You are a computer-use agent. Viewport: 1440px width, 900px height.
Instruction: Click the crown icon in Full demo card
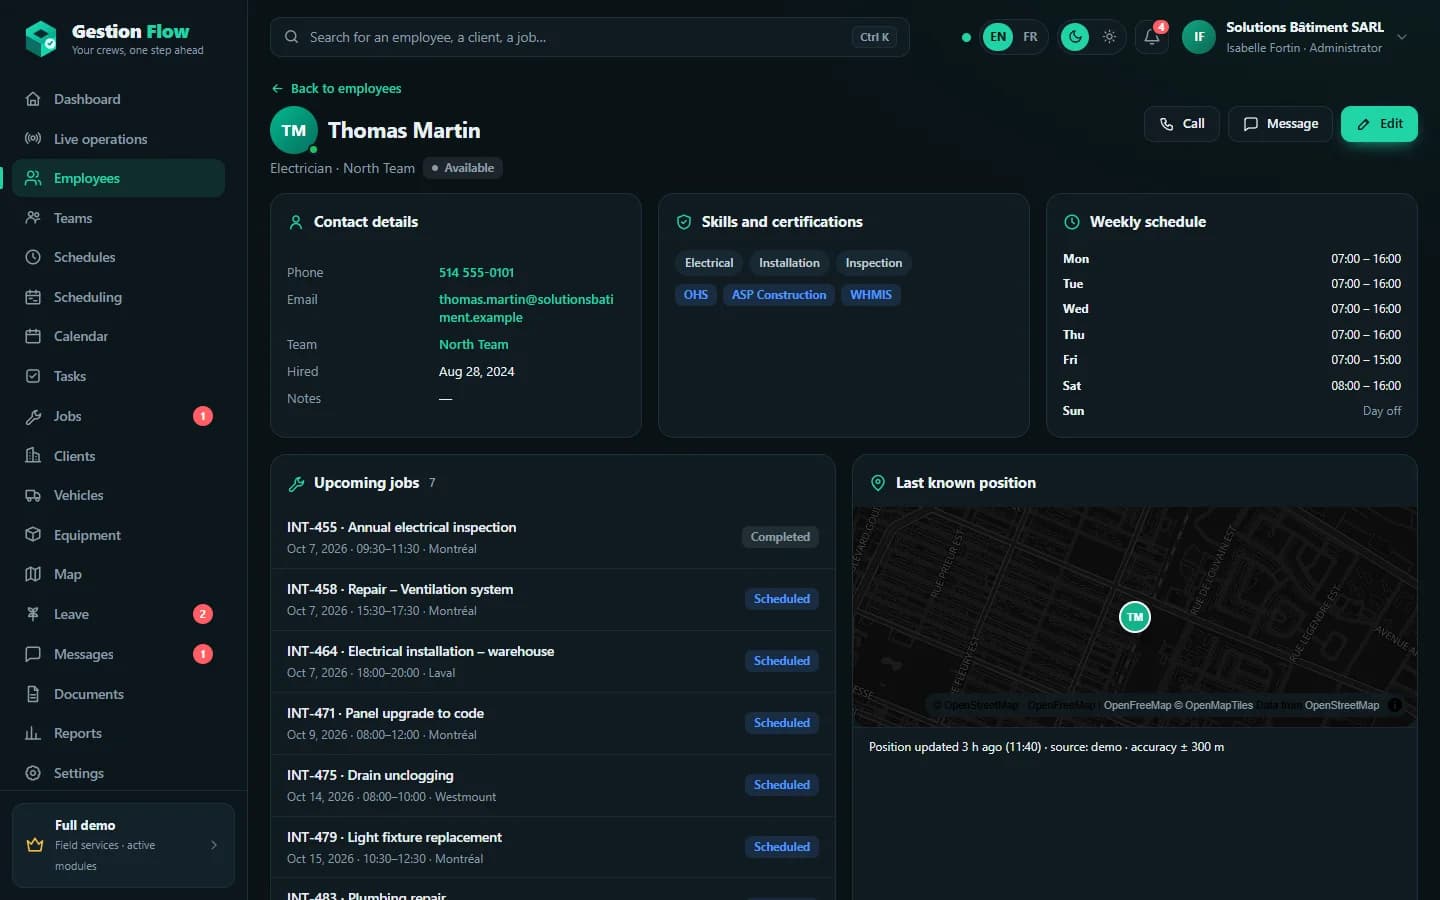point(35,845)
